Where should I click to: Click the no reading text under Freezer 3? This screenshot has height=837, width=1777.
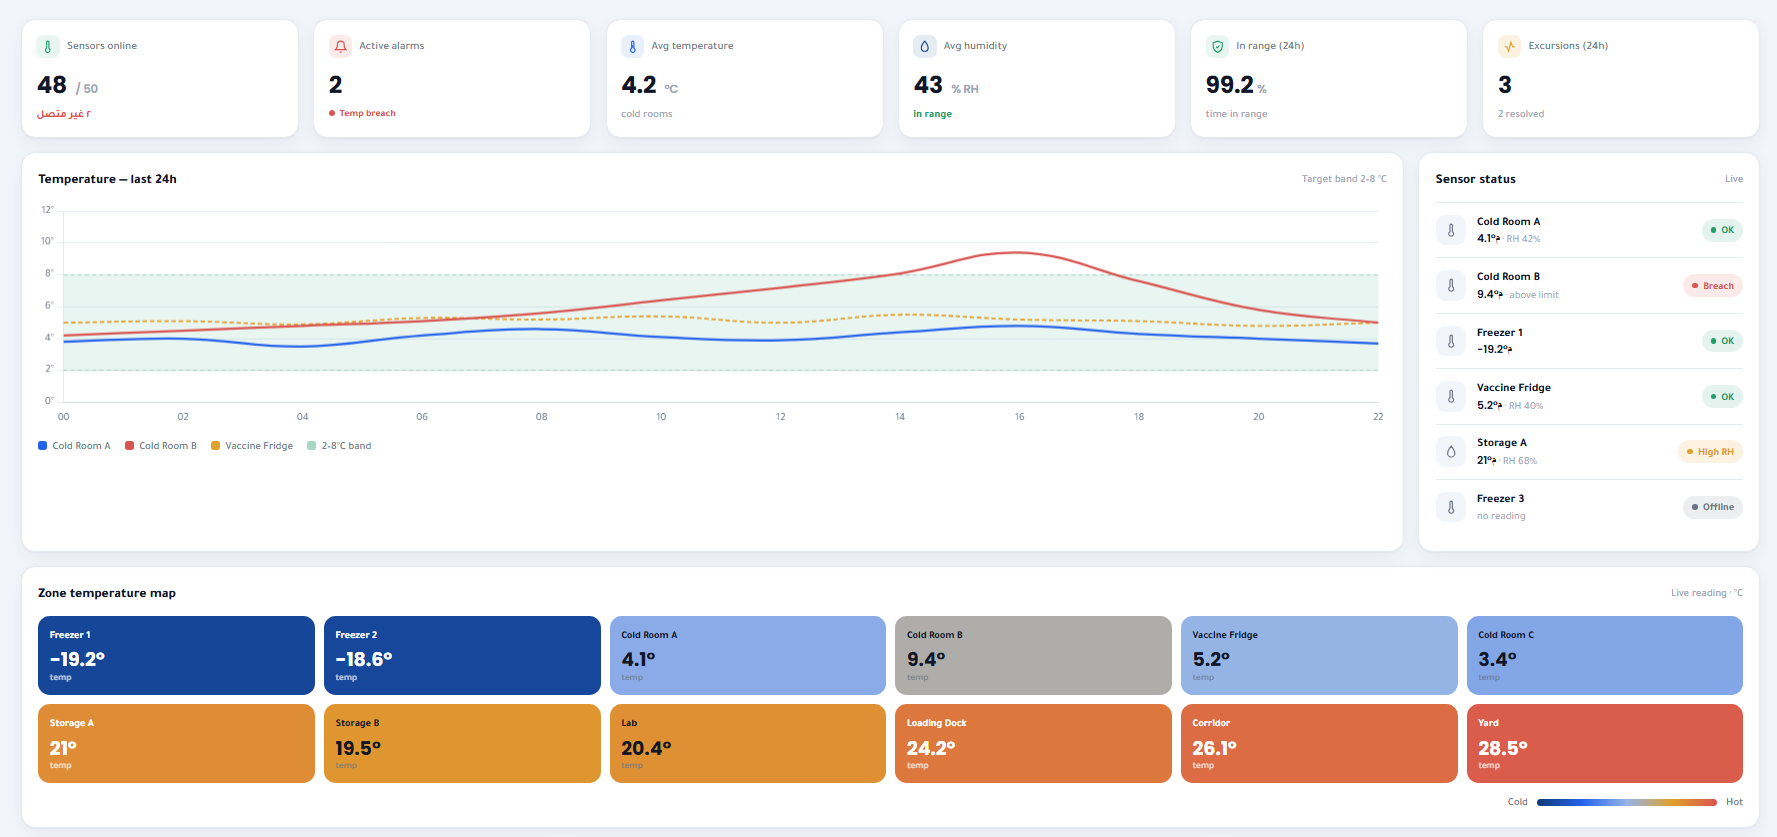[1501, 516]
